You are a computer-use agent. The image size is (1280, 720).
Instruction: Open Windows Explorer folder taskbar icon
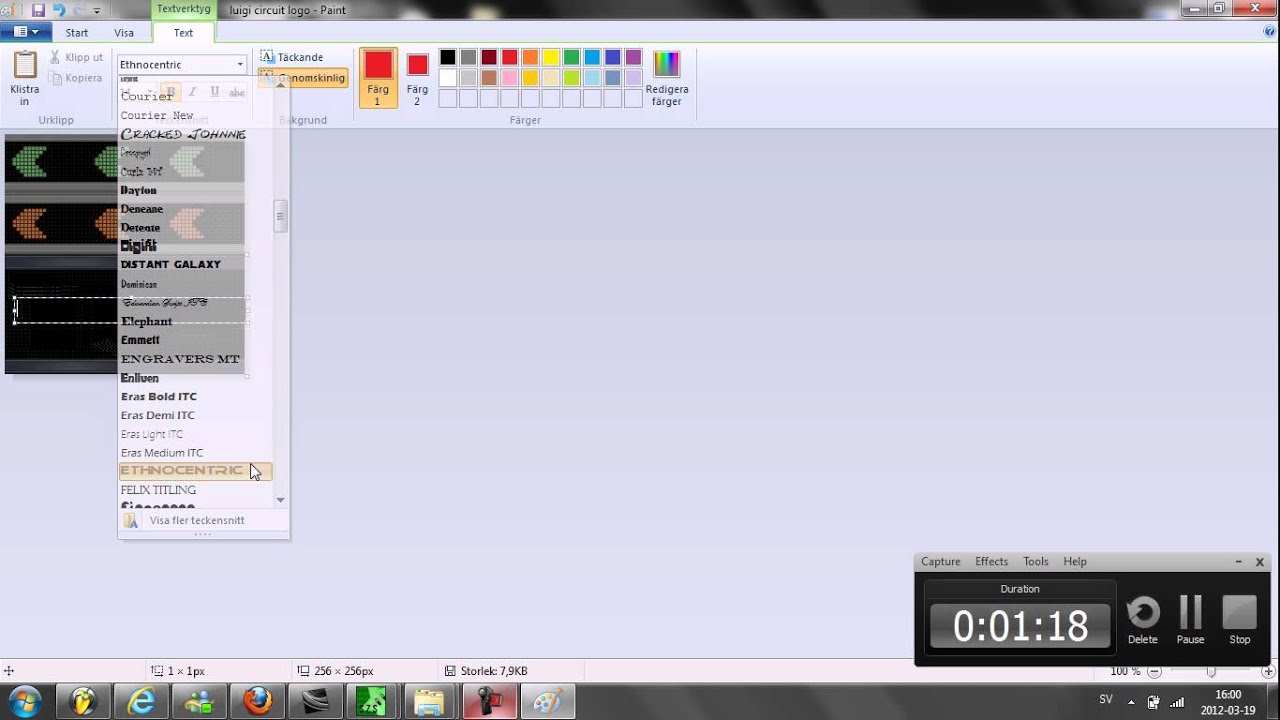[x=431, y=702]
